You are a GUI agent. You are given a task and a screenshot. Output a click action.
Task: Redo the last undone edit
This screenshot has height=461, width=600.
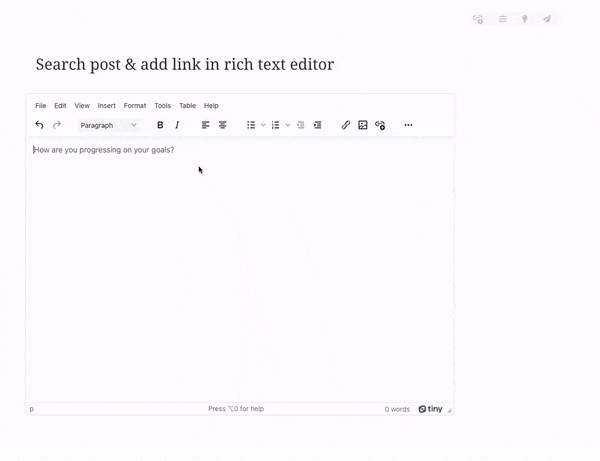(57, 125)
